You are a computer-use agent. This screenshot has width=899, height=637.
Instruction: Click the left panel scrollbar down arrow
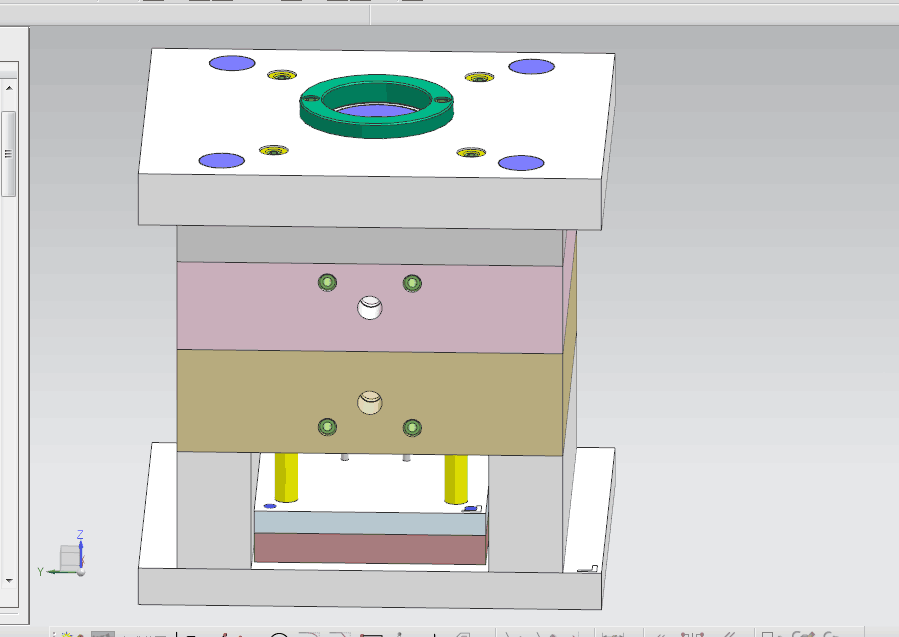pos(9,580)
